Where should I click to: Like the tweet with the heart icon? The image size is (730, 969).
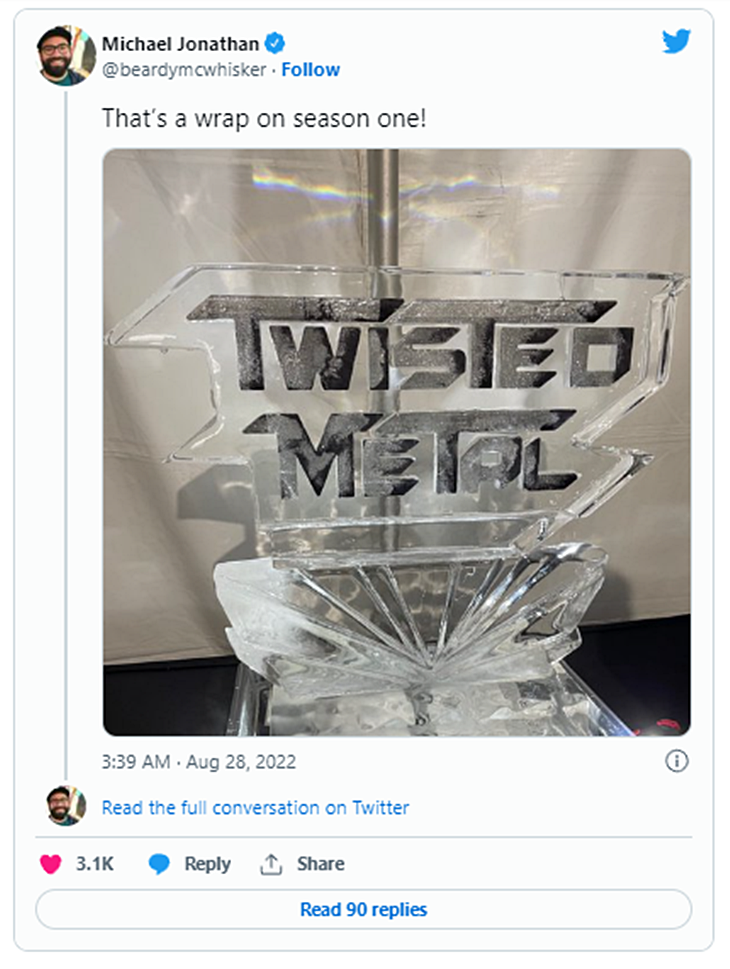click(x=50, y=864)
